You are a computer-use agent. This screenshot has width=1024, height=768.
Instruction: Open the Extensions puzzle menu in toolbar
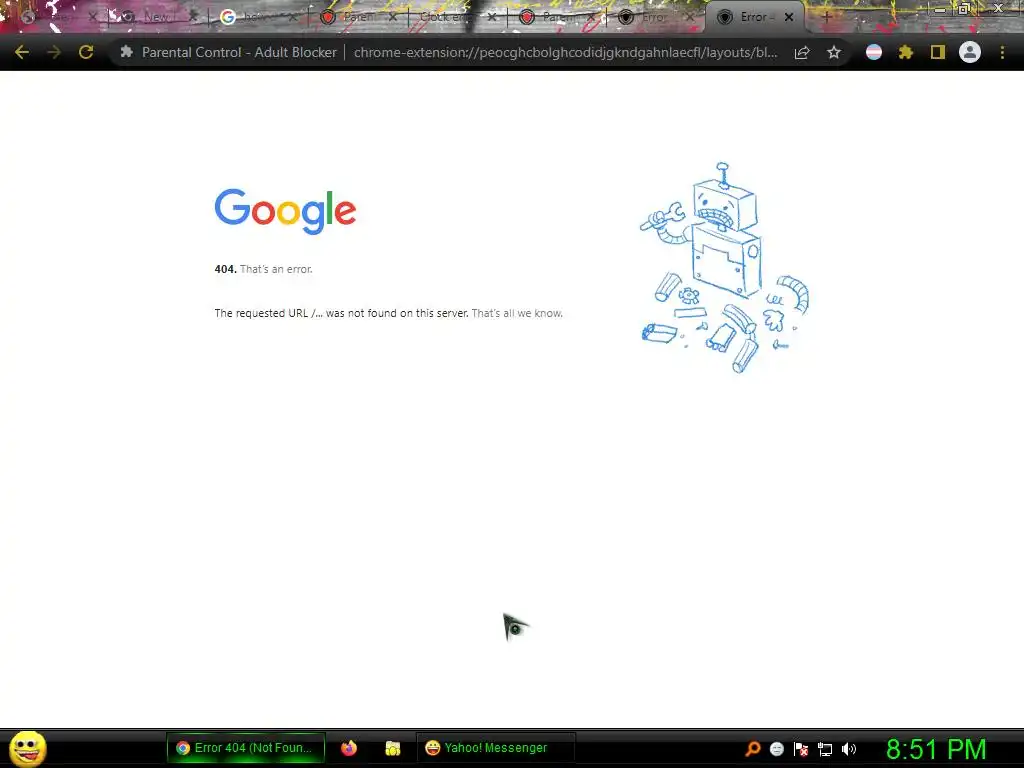[x=906, y=52]
